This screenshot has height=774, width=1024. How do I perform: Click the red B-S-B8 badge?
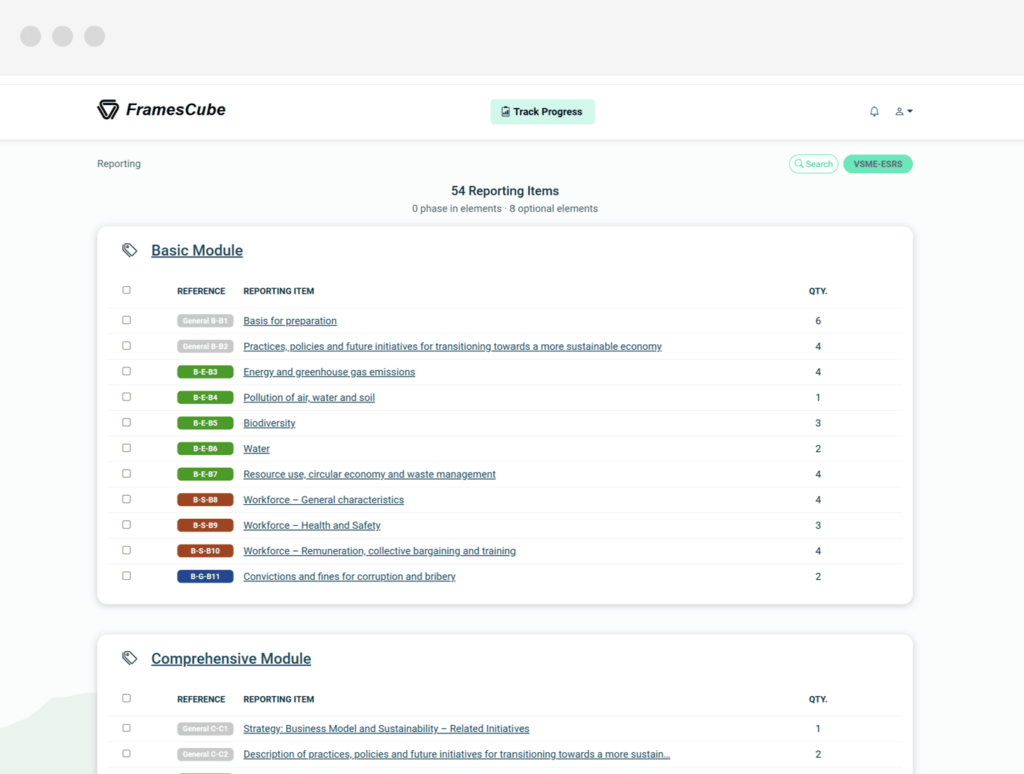pos(205,500)
